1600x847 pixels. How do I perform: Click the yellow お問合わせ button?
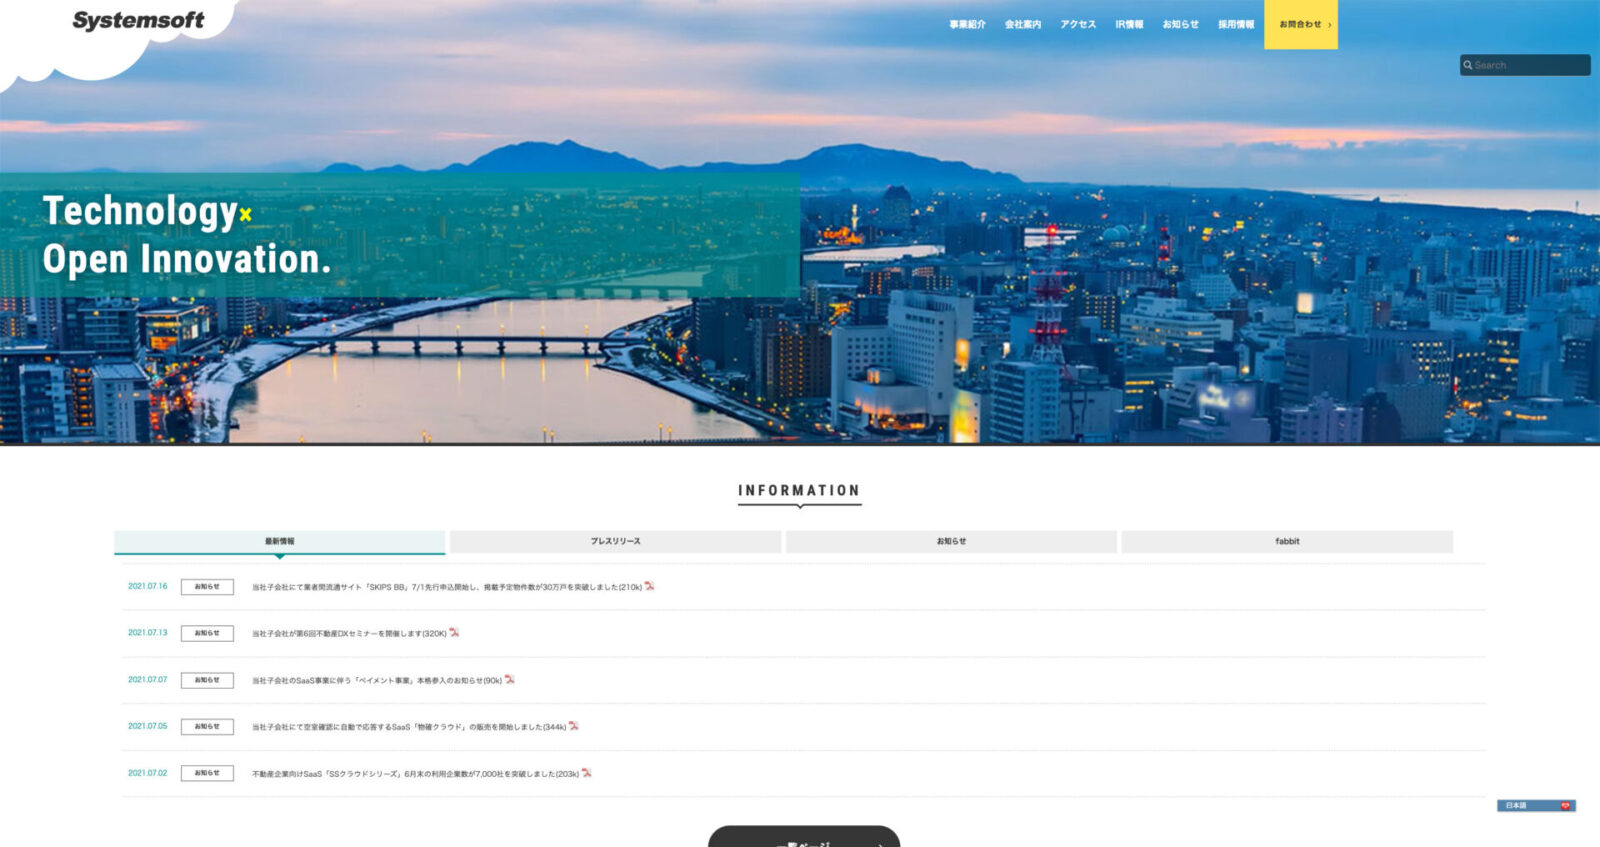point(1301,24)
